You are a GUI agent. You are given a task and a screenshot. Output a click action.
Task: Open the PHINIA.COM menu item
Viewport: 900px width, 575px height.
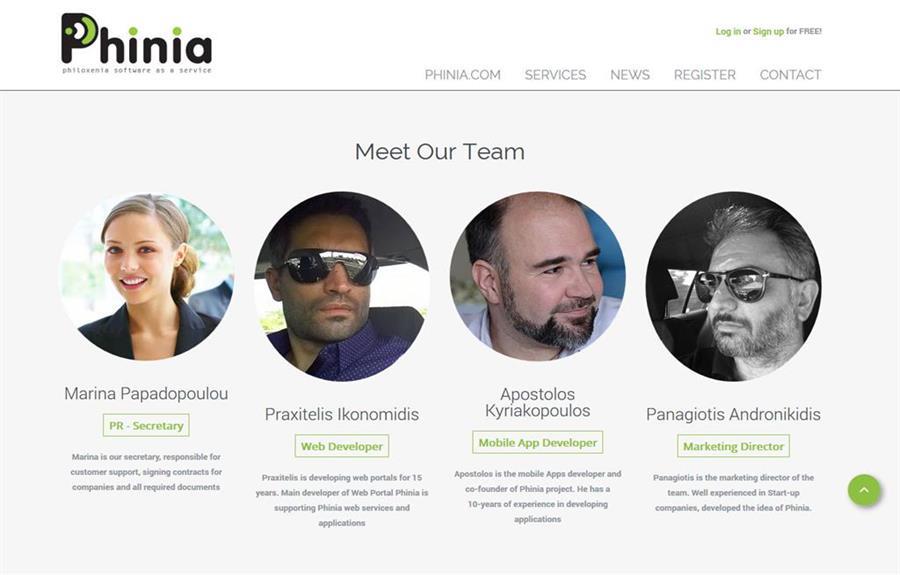pyautogui.click(x=463, y=75)
